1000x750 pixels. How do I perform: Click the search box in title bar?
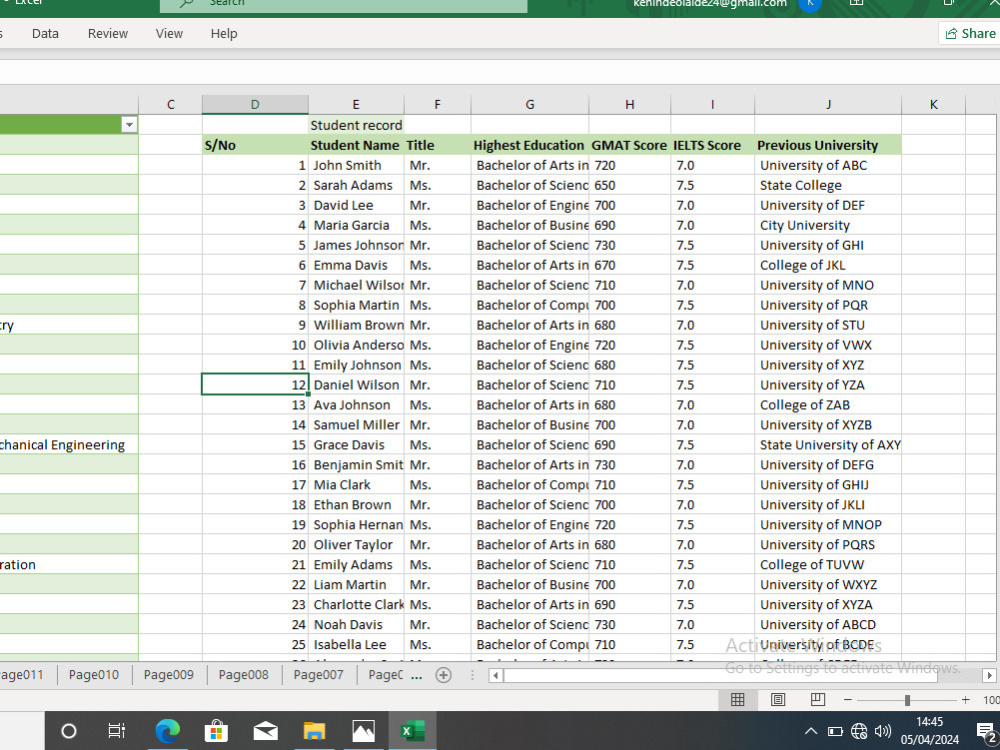point(344,4)
